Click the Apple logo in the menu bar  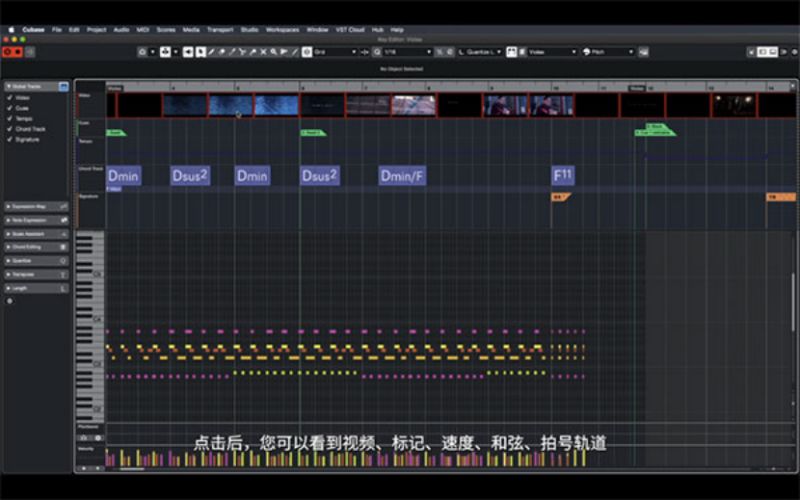(11, 30)
